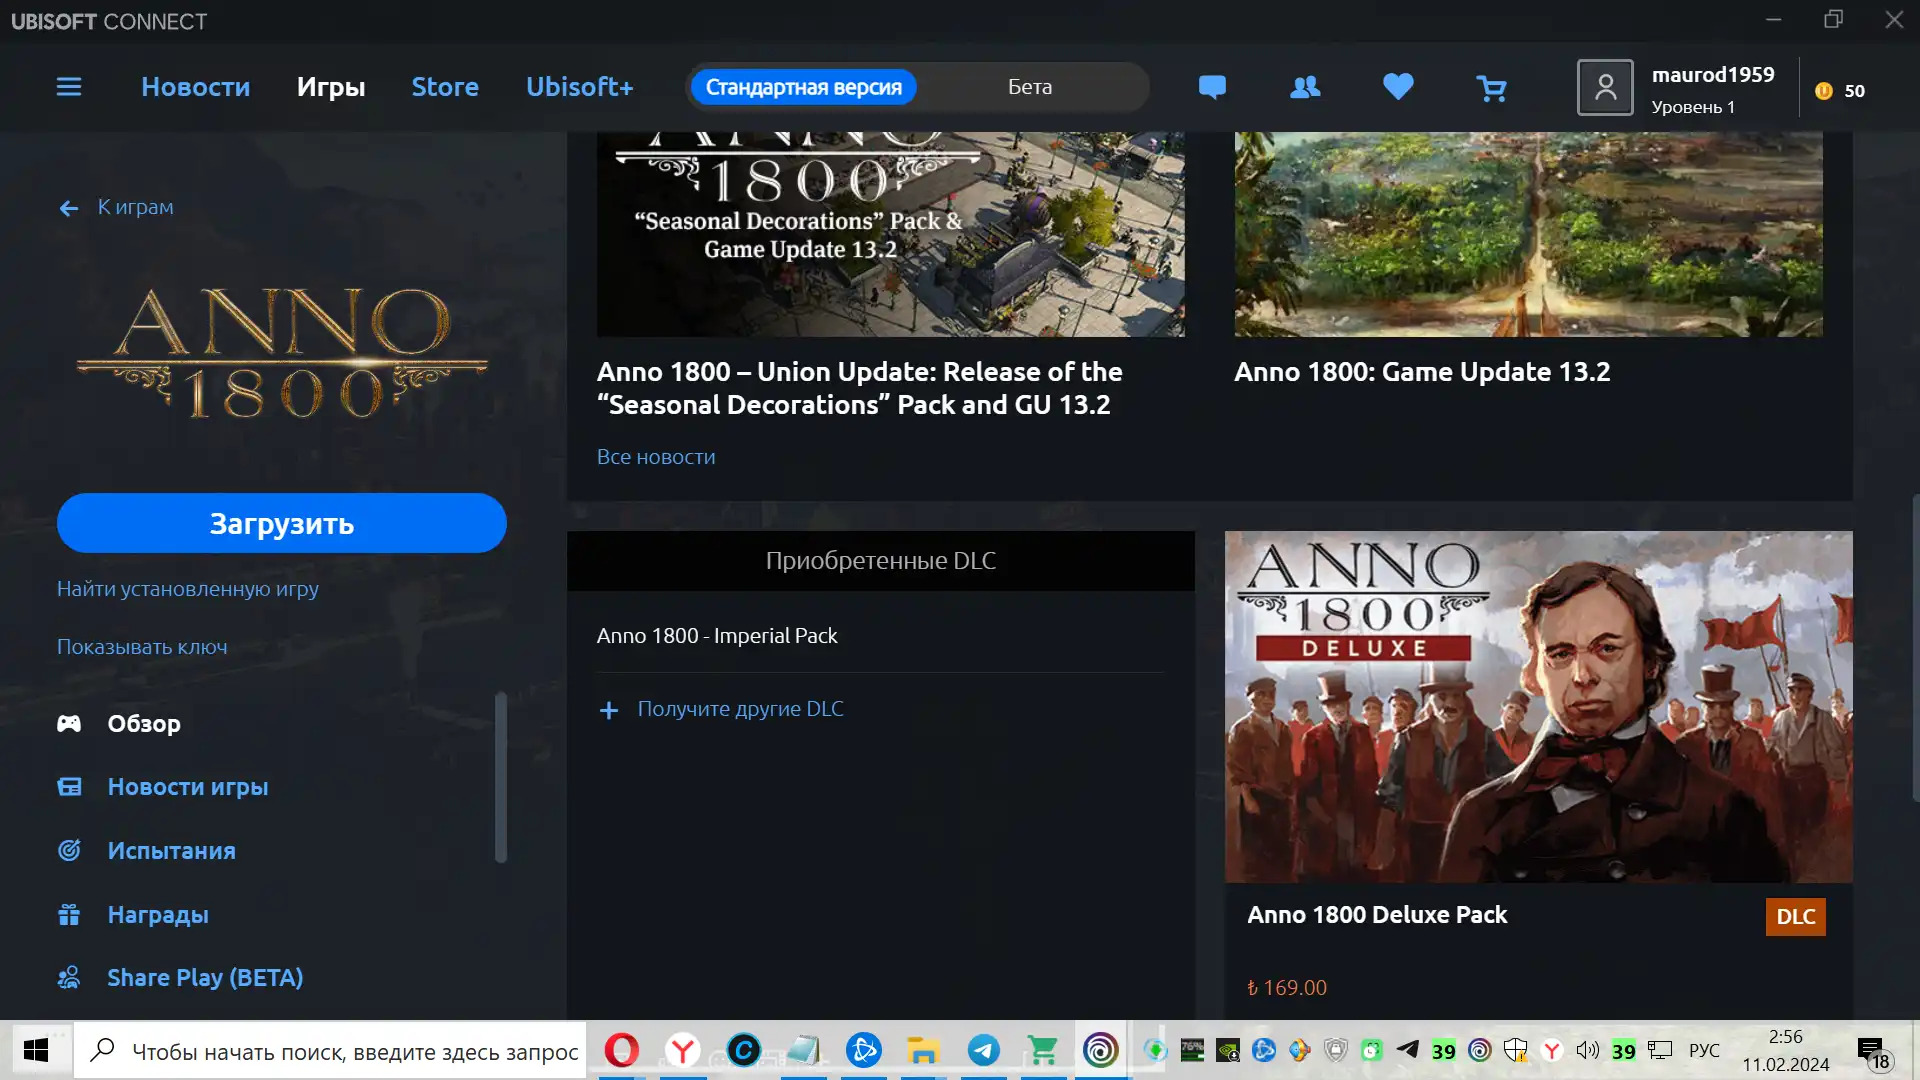
Task: Open the chat messages icon
Action: (1212, 88)
